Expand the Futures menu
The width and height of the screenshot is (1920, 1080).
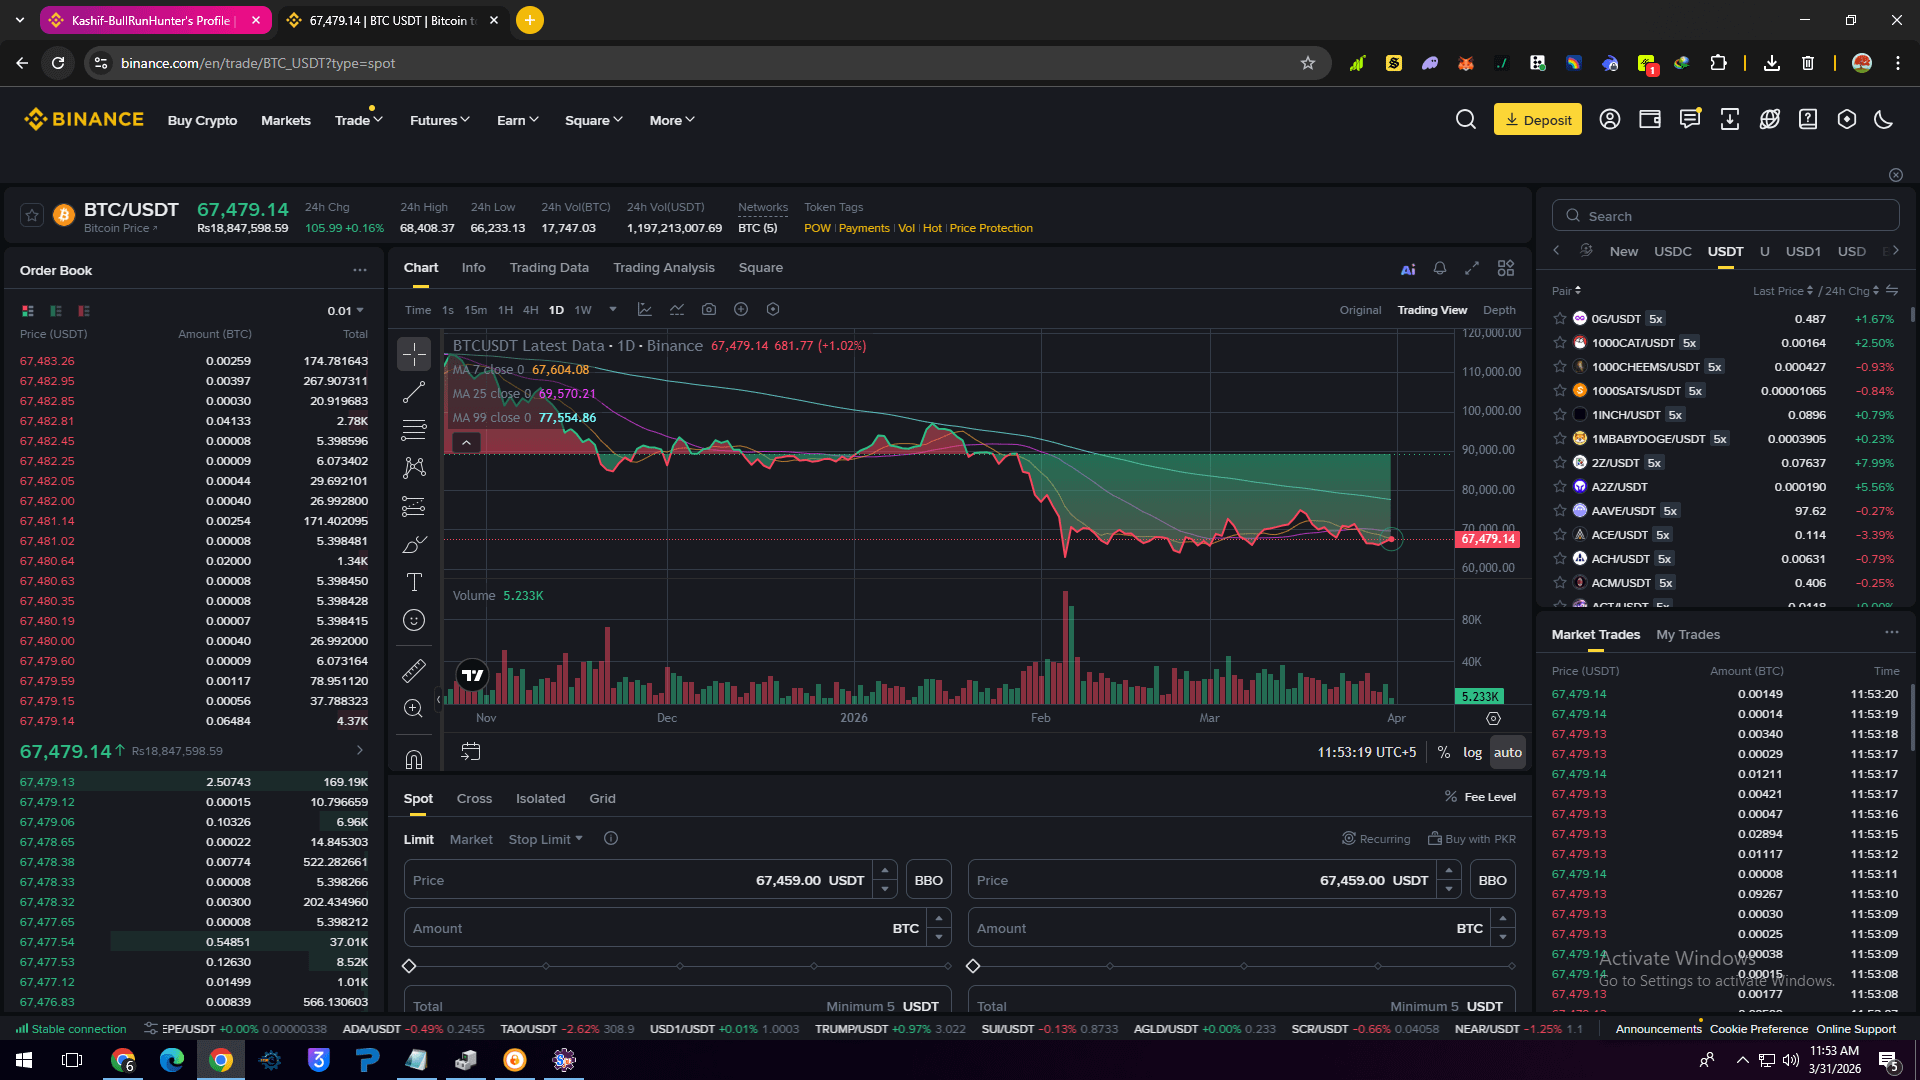click(439, 120)
